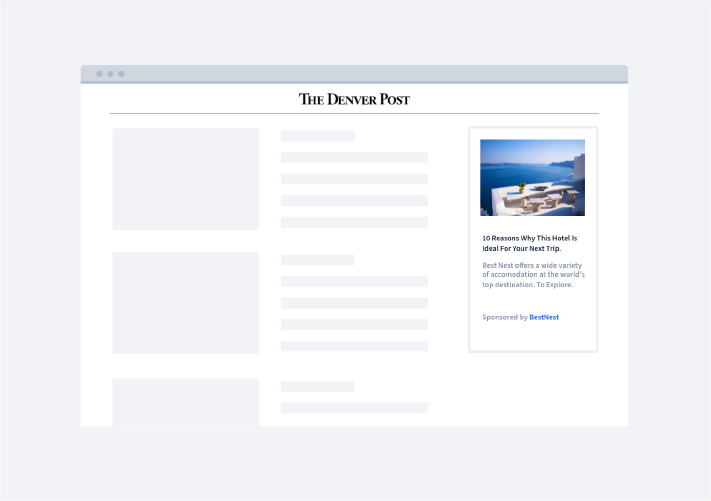Select the second article placeholder thumbnail
The height and width of the screenshot is (501, 711).
point(185,303)
